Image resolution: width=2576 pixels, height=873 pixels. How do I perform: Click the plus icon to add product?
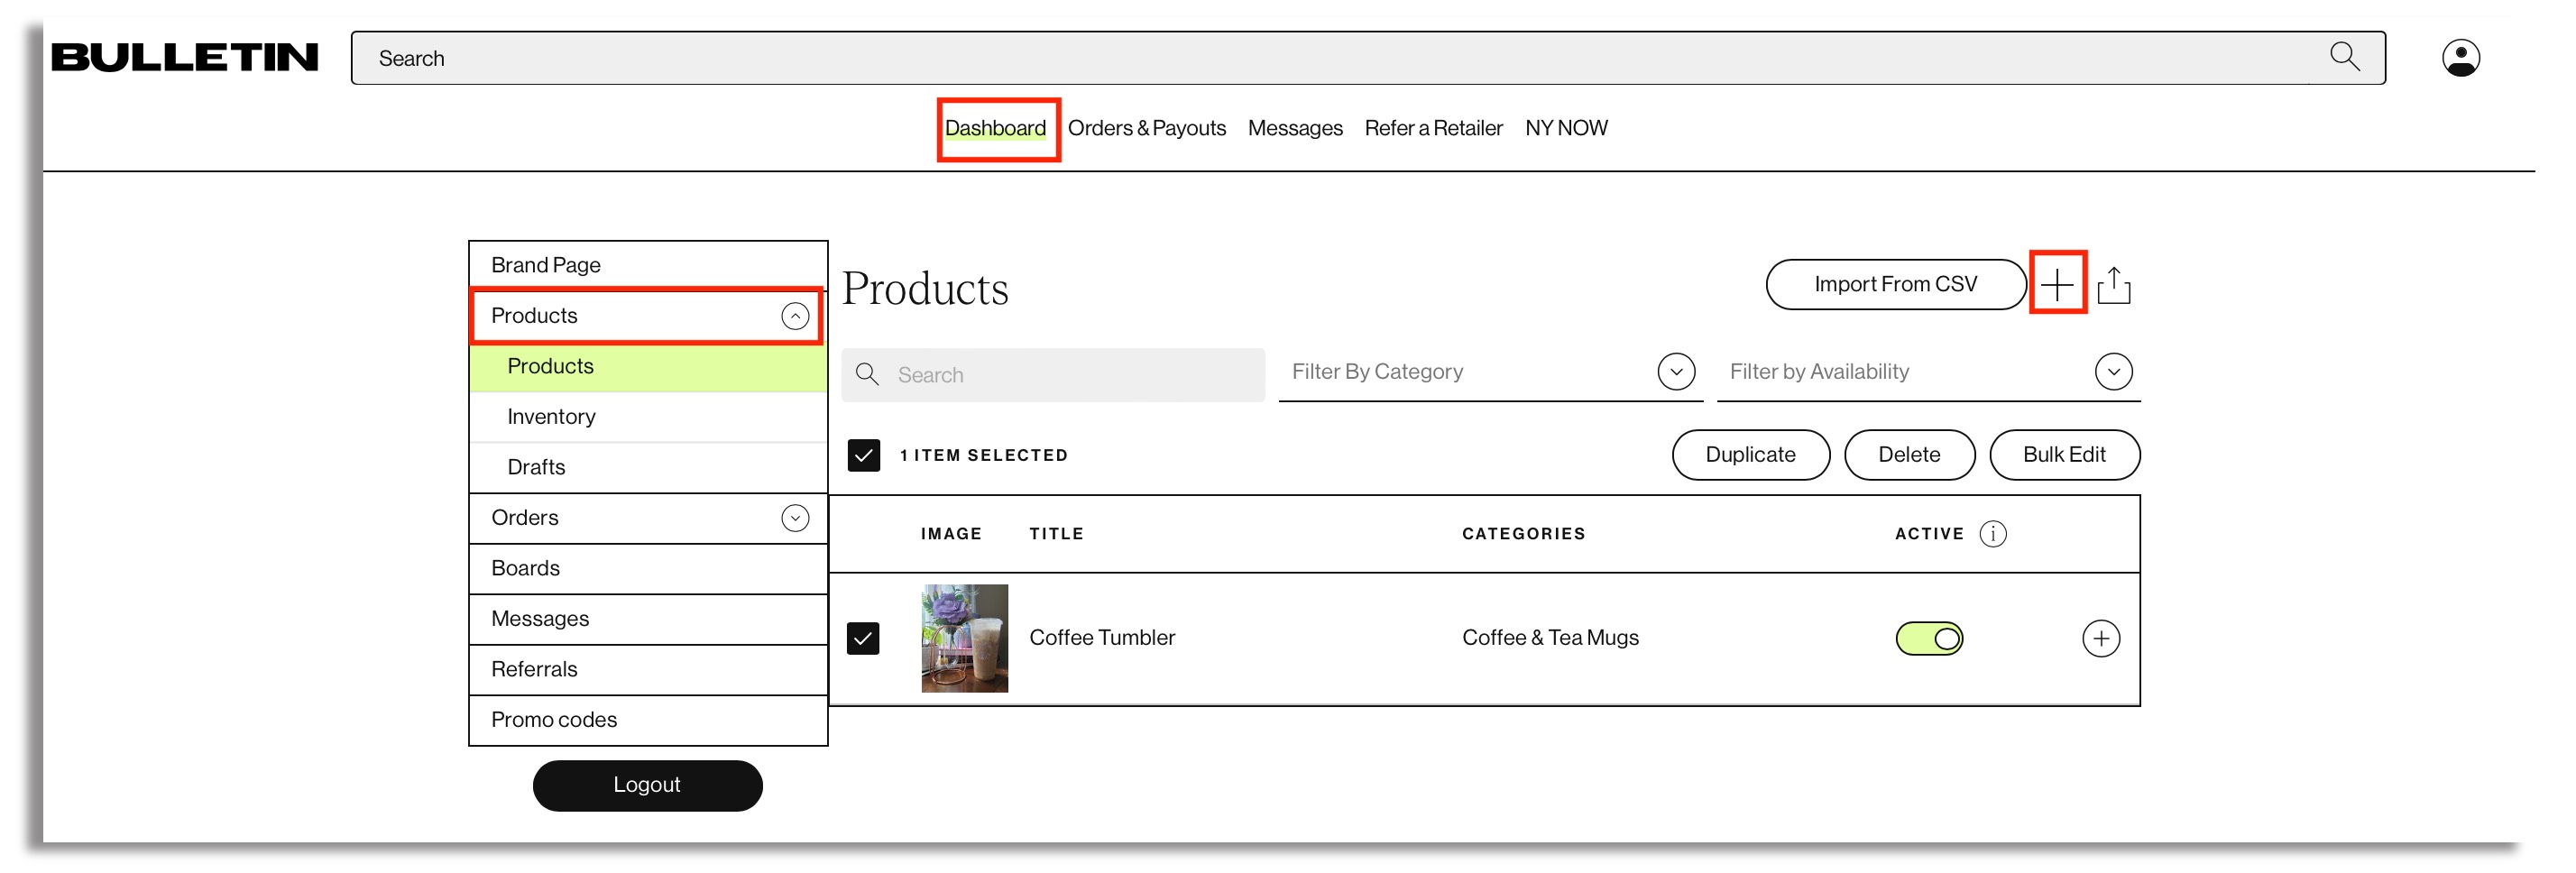click(x=2056, y=285)
